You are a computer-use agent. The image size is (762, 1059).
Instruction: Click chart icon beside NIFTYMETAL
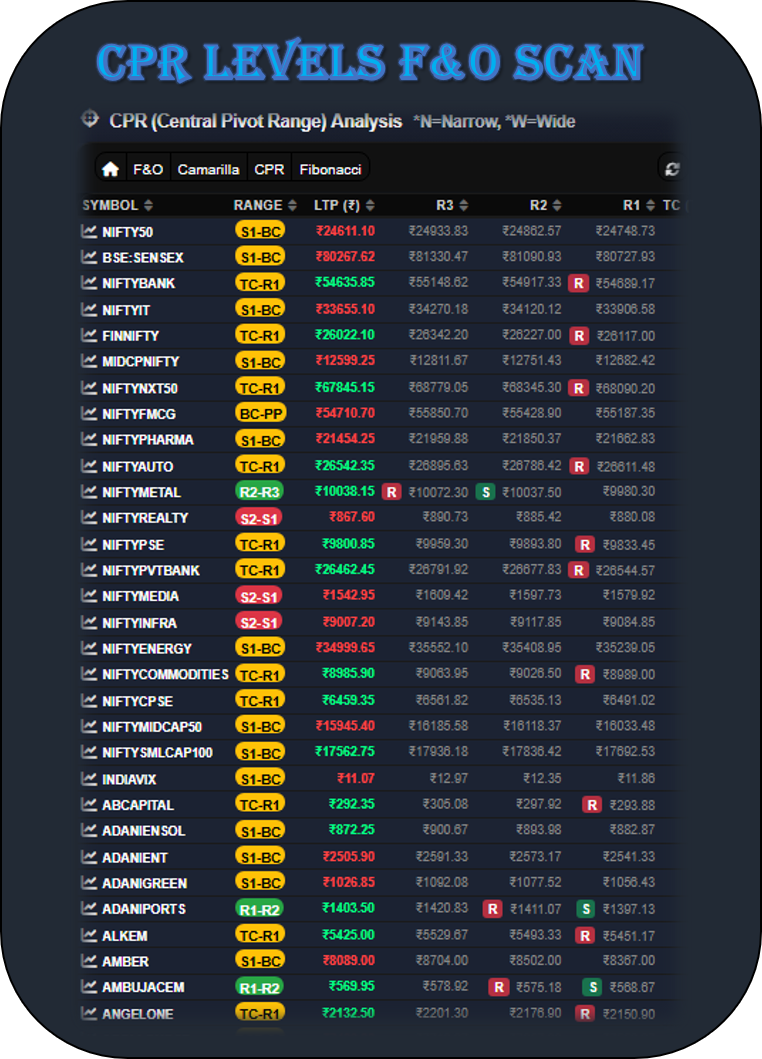click(x=89, y=492)
